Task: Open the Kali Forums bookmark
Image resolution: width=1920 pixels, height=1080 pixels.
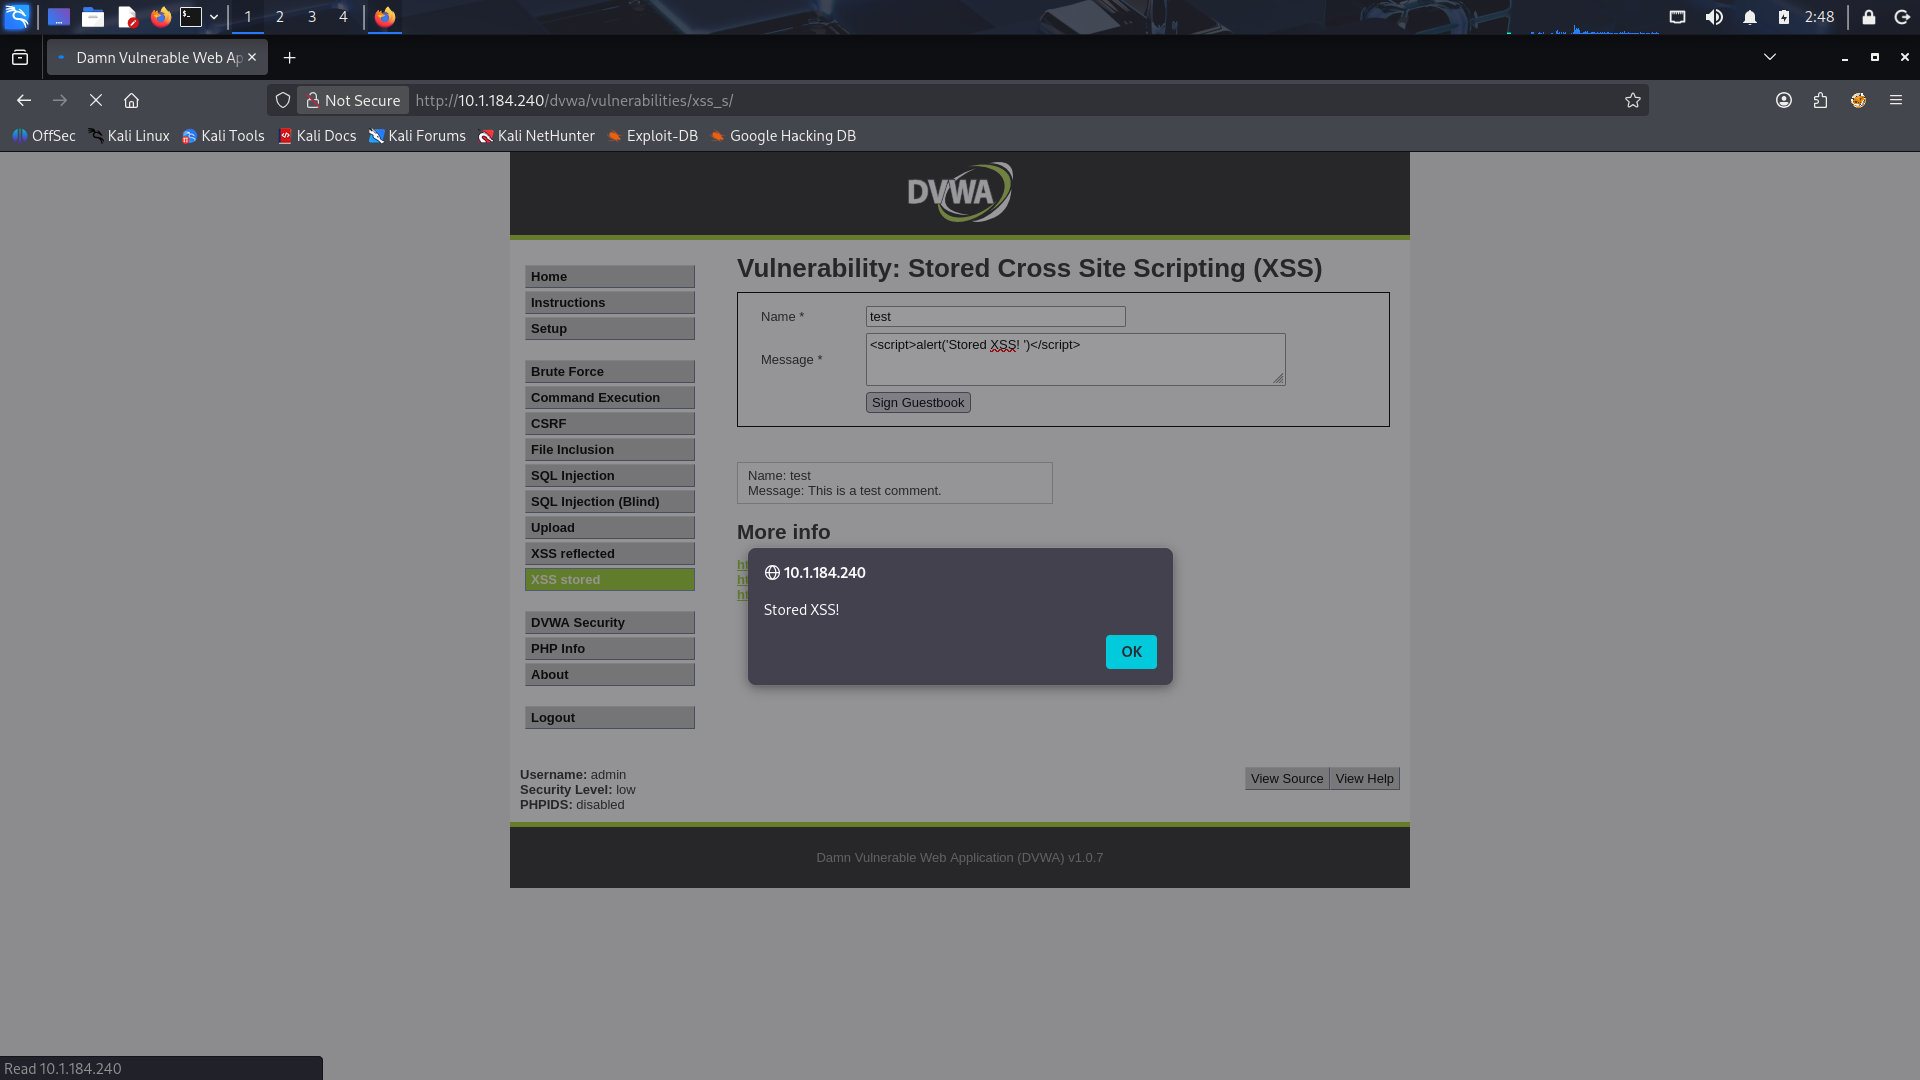Action: (x=417, y=136)
